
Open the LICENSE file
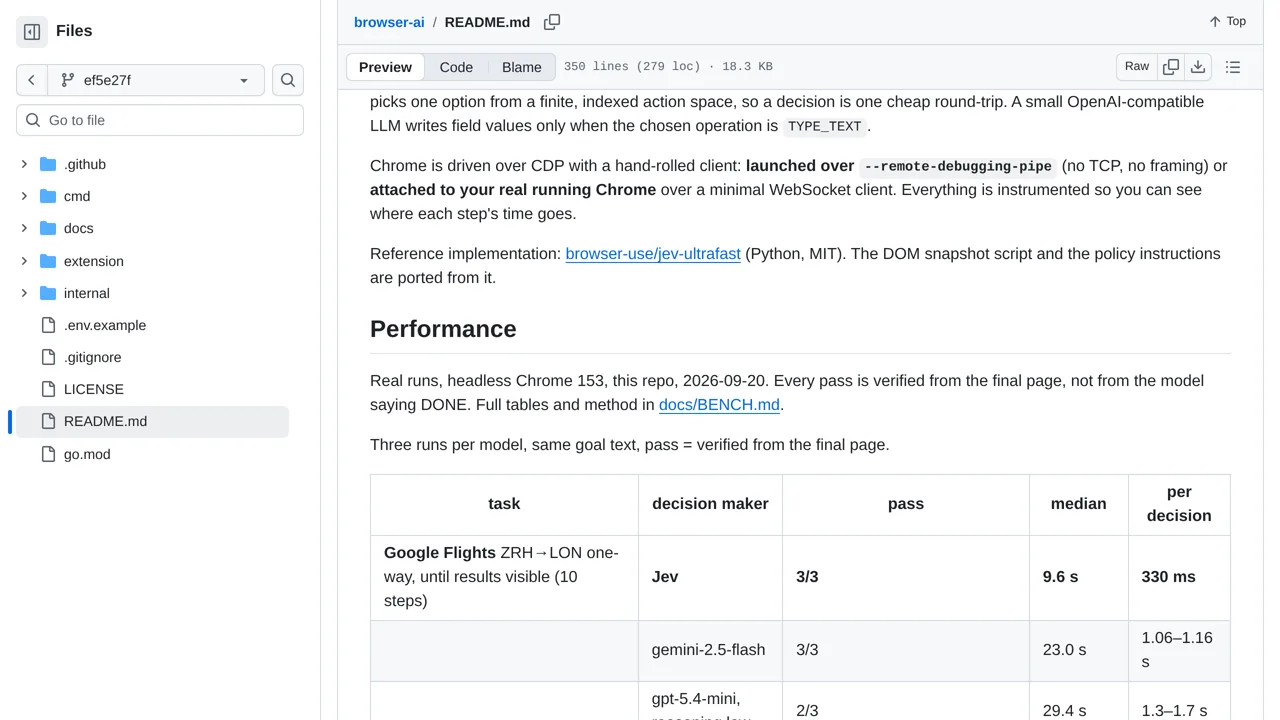[x=94, y=389]
